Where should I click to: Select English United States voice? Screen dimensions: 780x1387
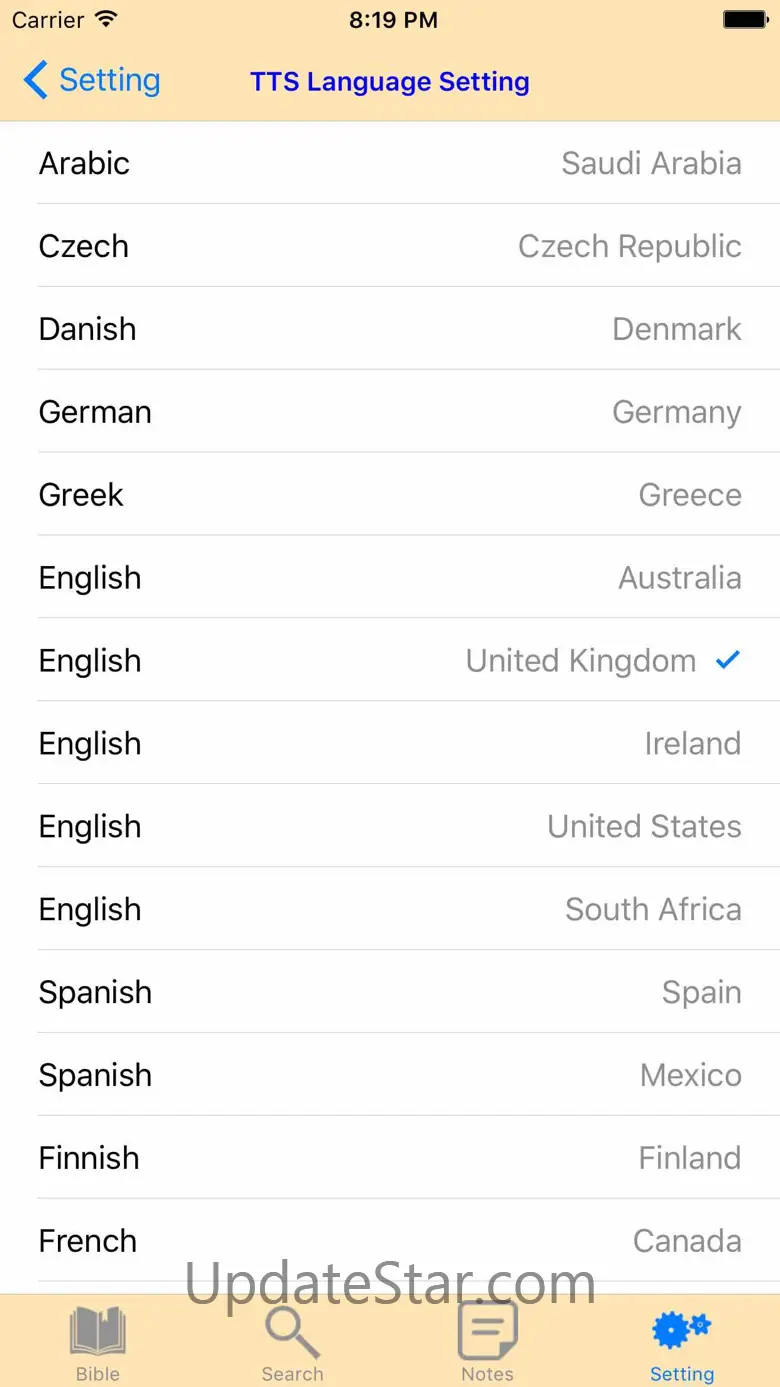[390, 826]
